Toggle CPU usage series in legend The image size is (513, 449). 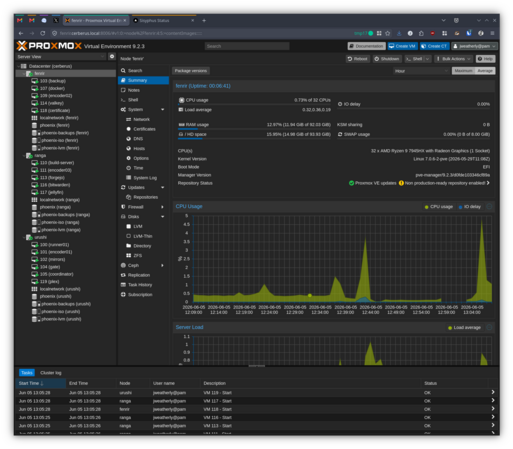[x=439, y=207]
